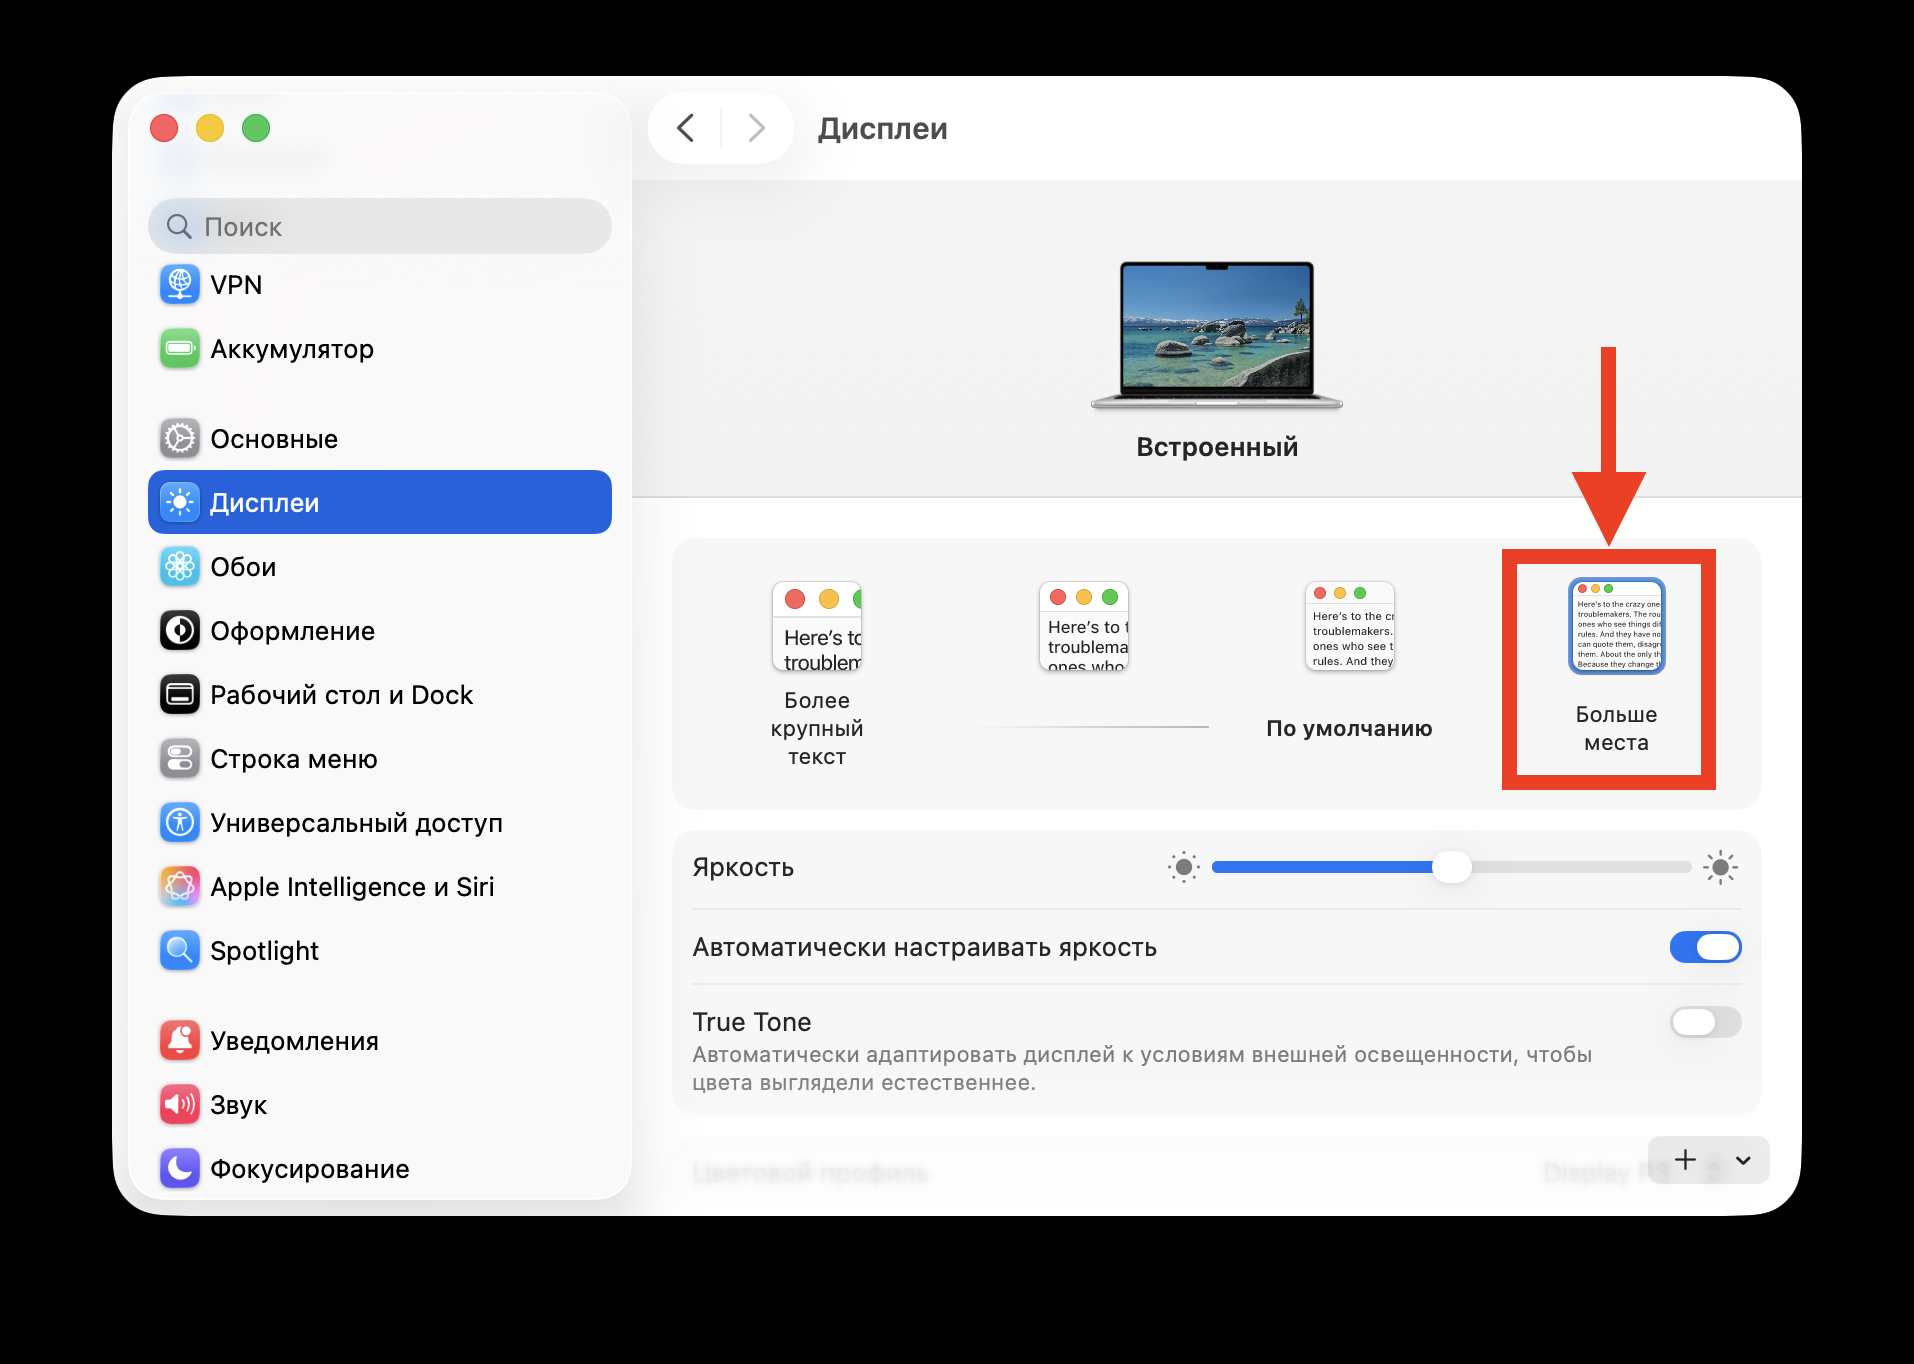Click the forward navigation chevron
Image resolution: width=1914 pixels, height=1364 pixels.
click(755, 128)
